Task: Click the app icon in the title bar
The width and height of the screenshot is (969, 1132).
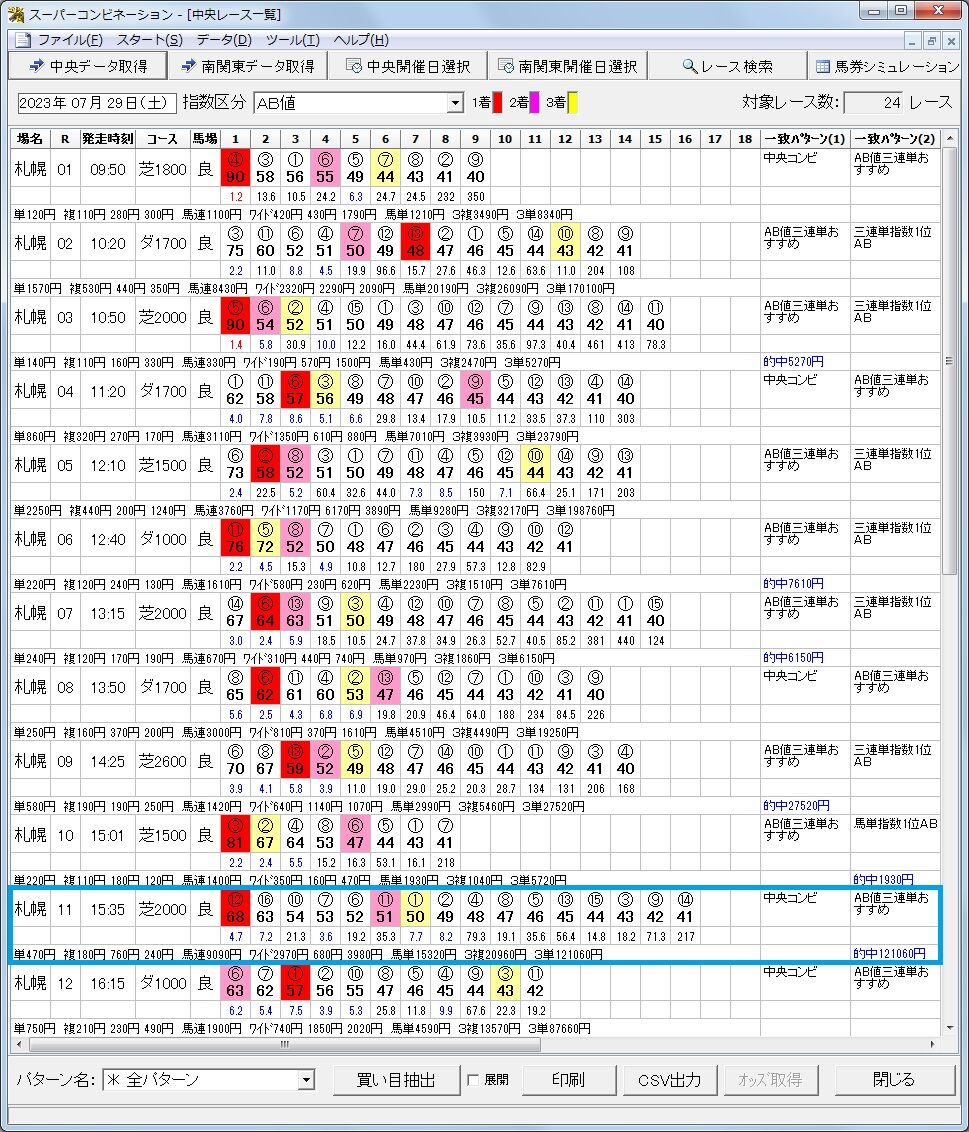Action: tap(14, 14)
